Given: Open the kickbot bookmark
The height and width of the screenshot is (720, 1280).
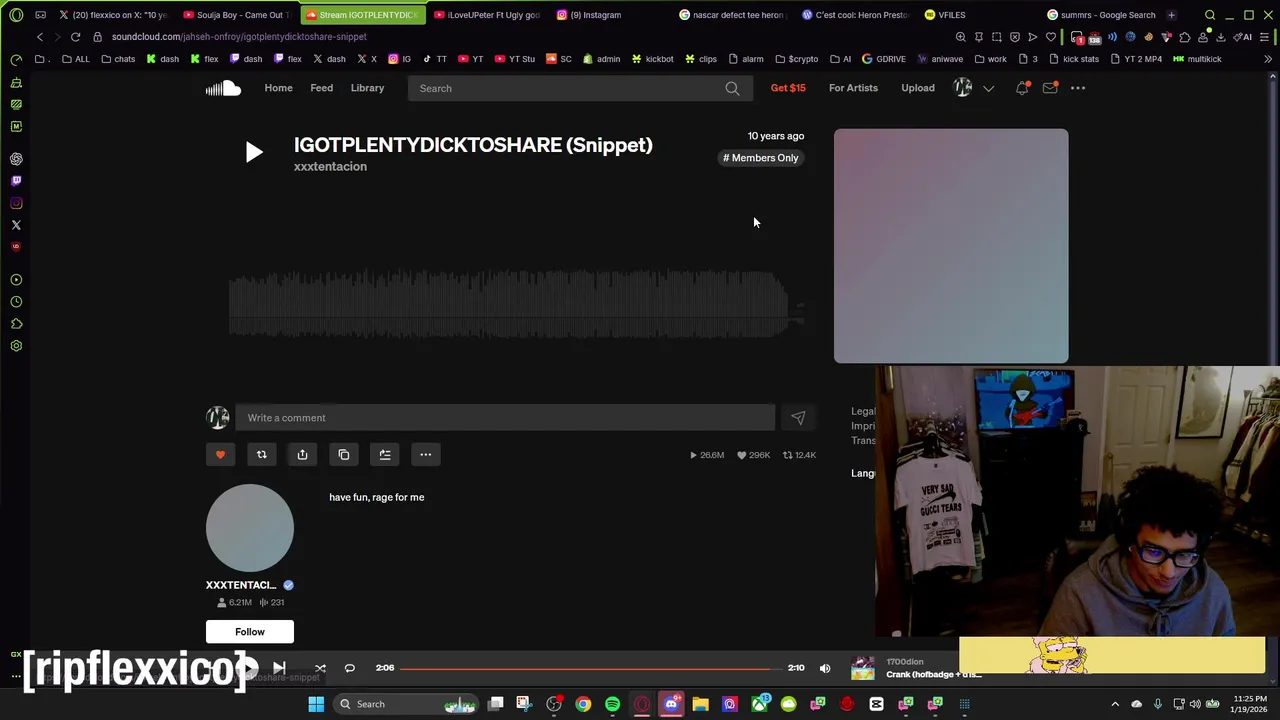Looking at the screenshot, I should click(652, 59).
